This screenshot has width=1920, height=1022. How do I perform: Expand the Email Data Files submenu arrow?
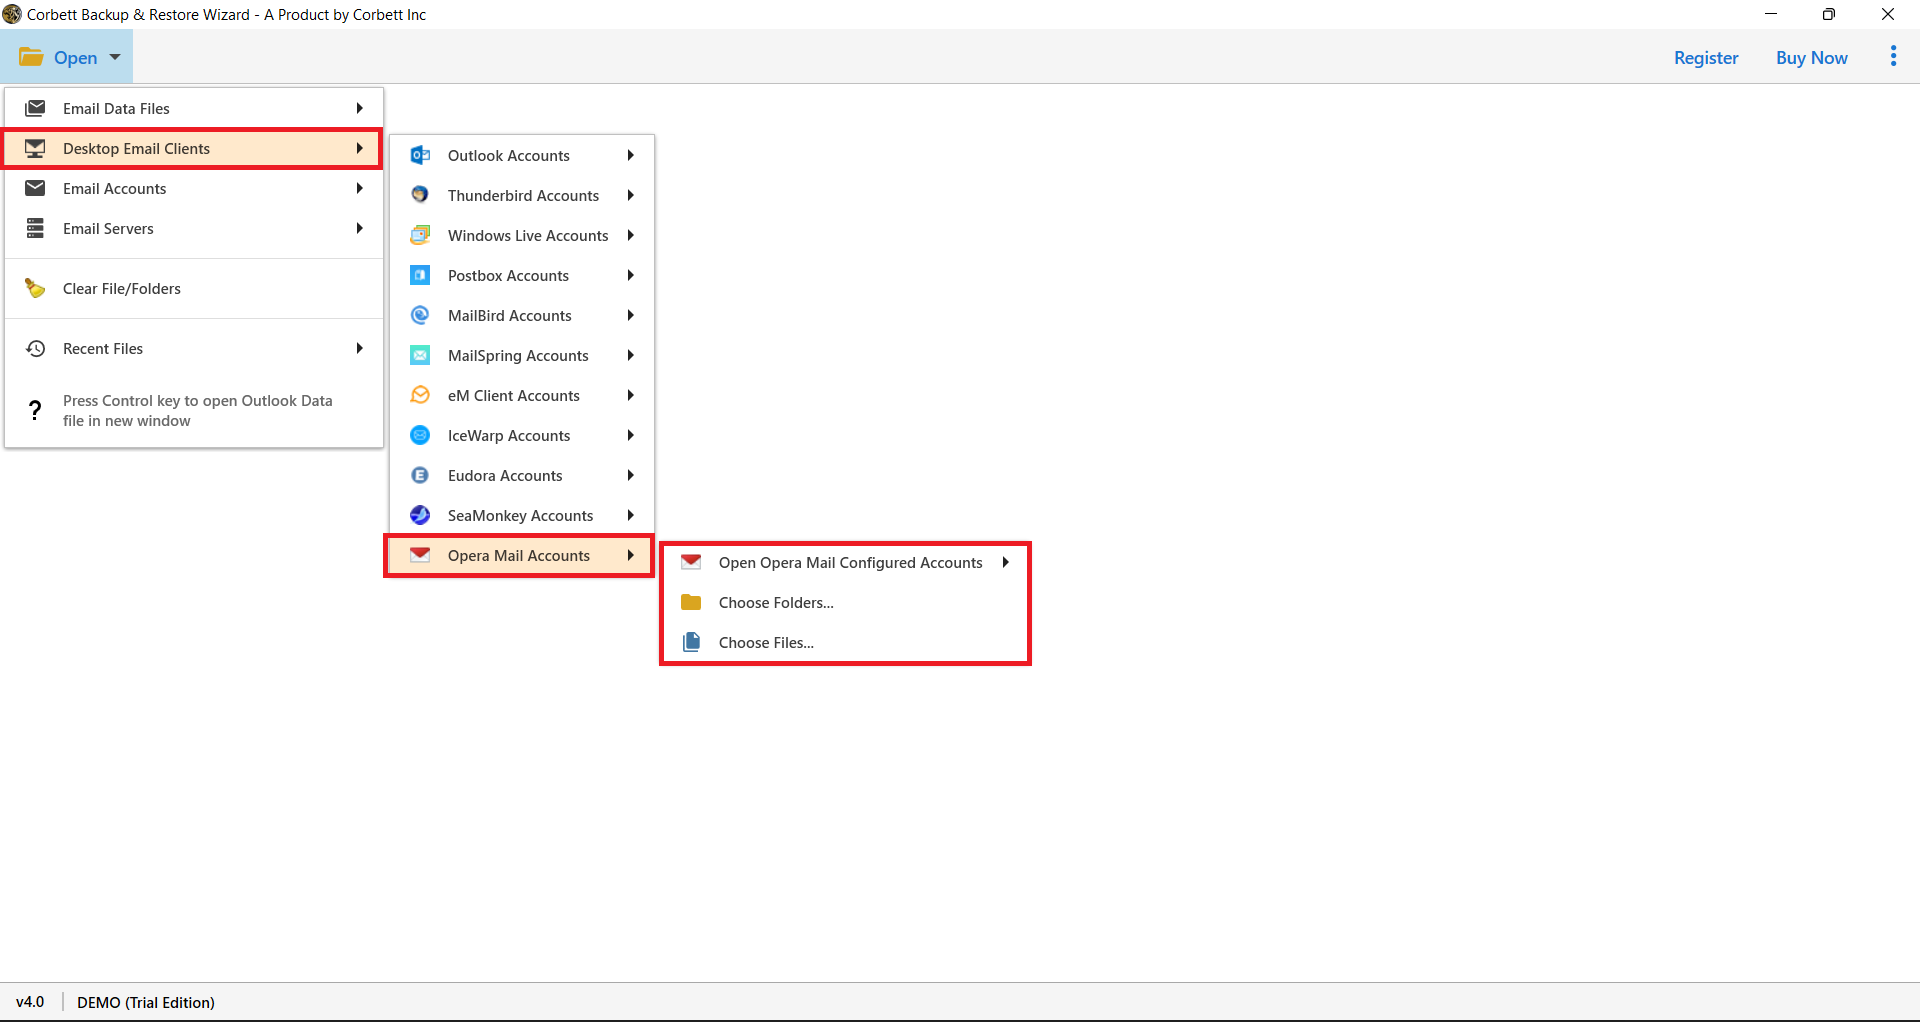tap(359, 108)
